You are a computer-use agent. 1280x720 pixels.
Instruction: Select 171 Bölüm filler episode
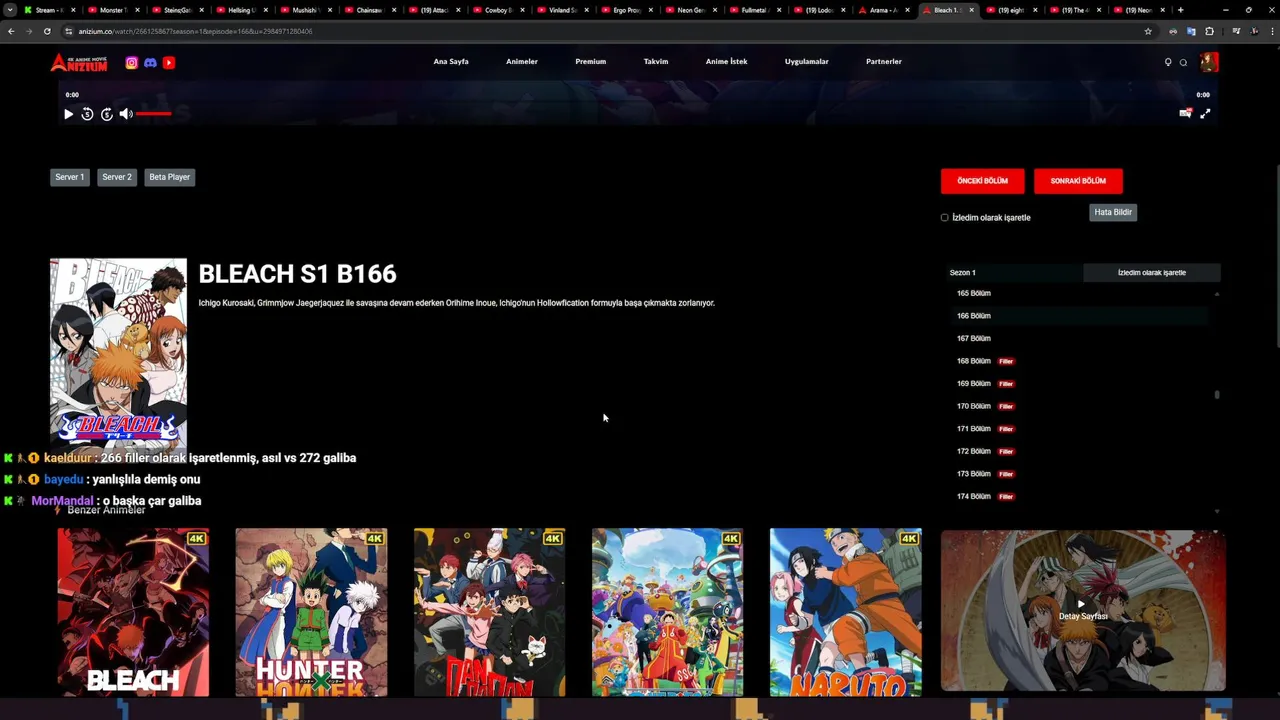tap(1078, 429)
